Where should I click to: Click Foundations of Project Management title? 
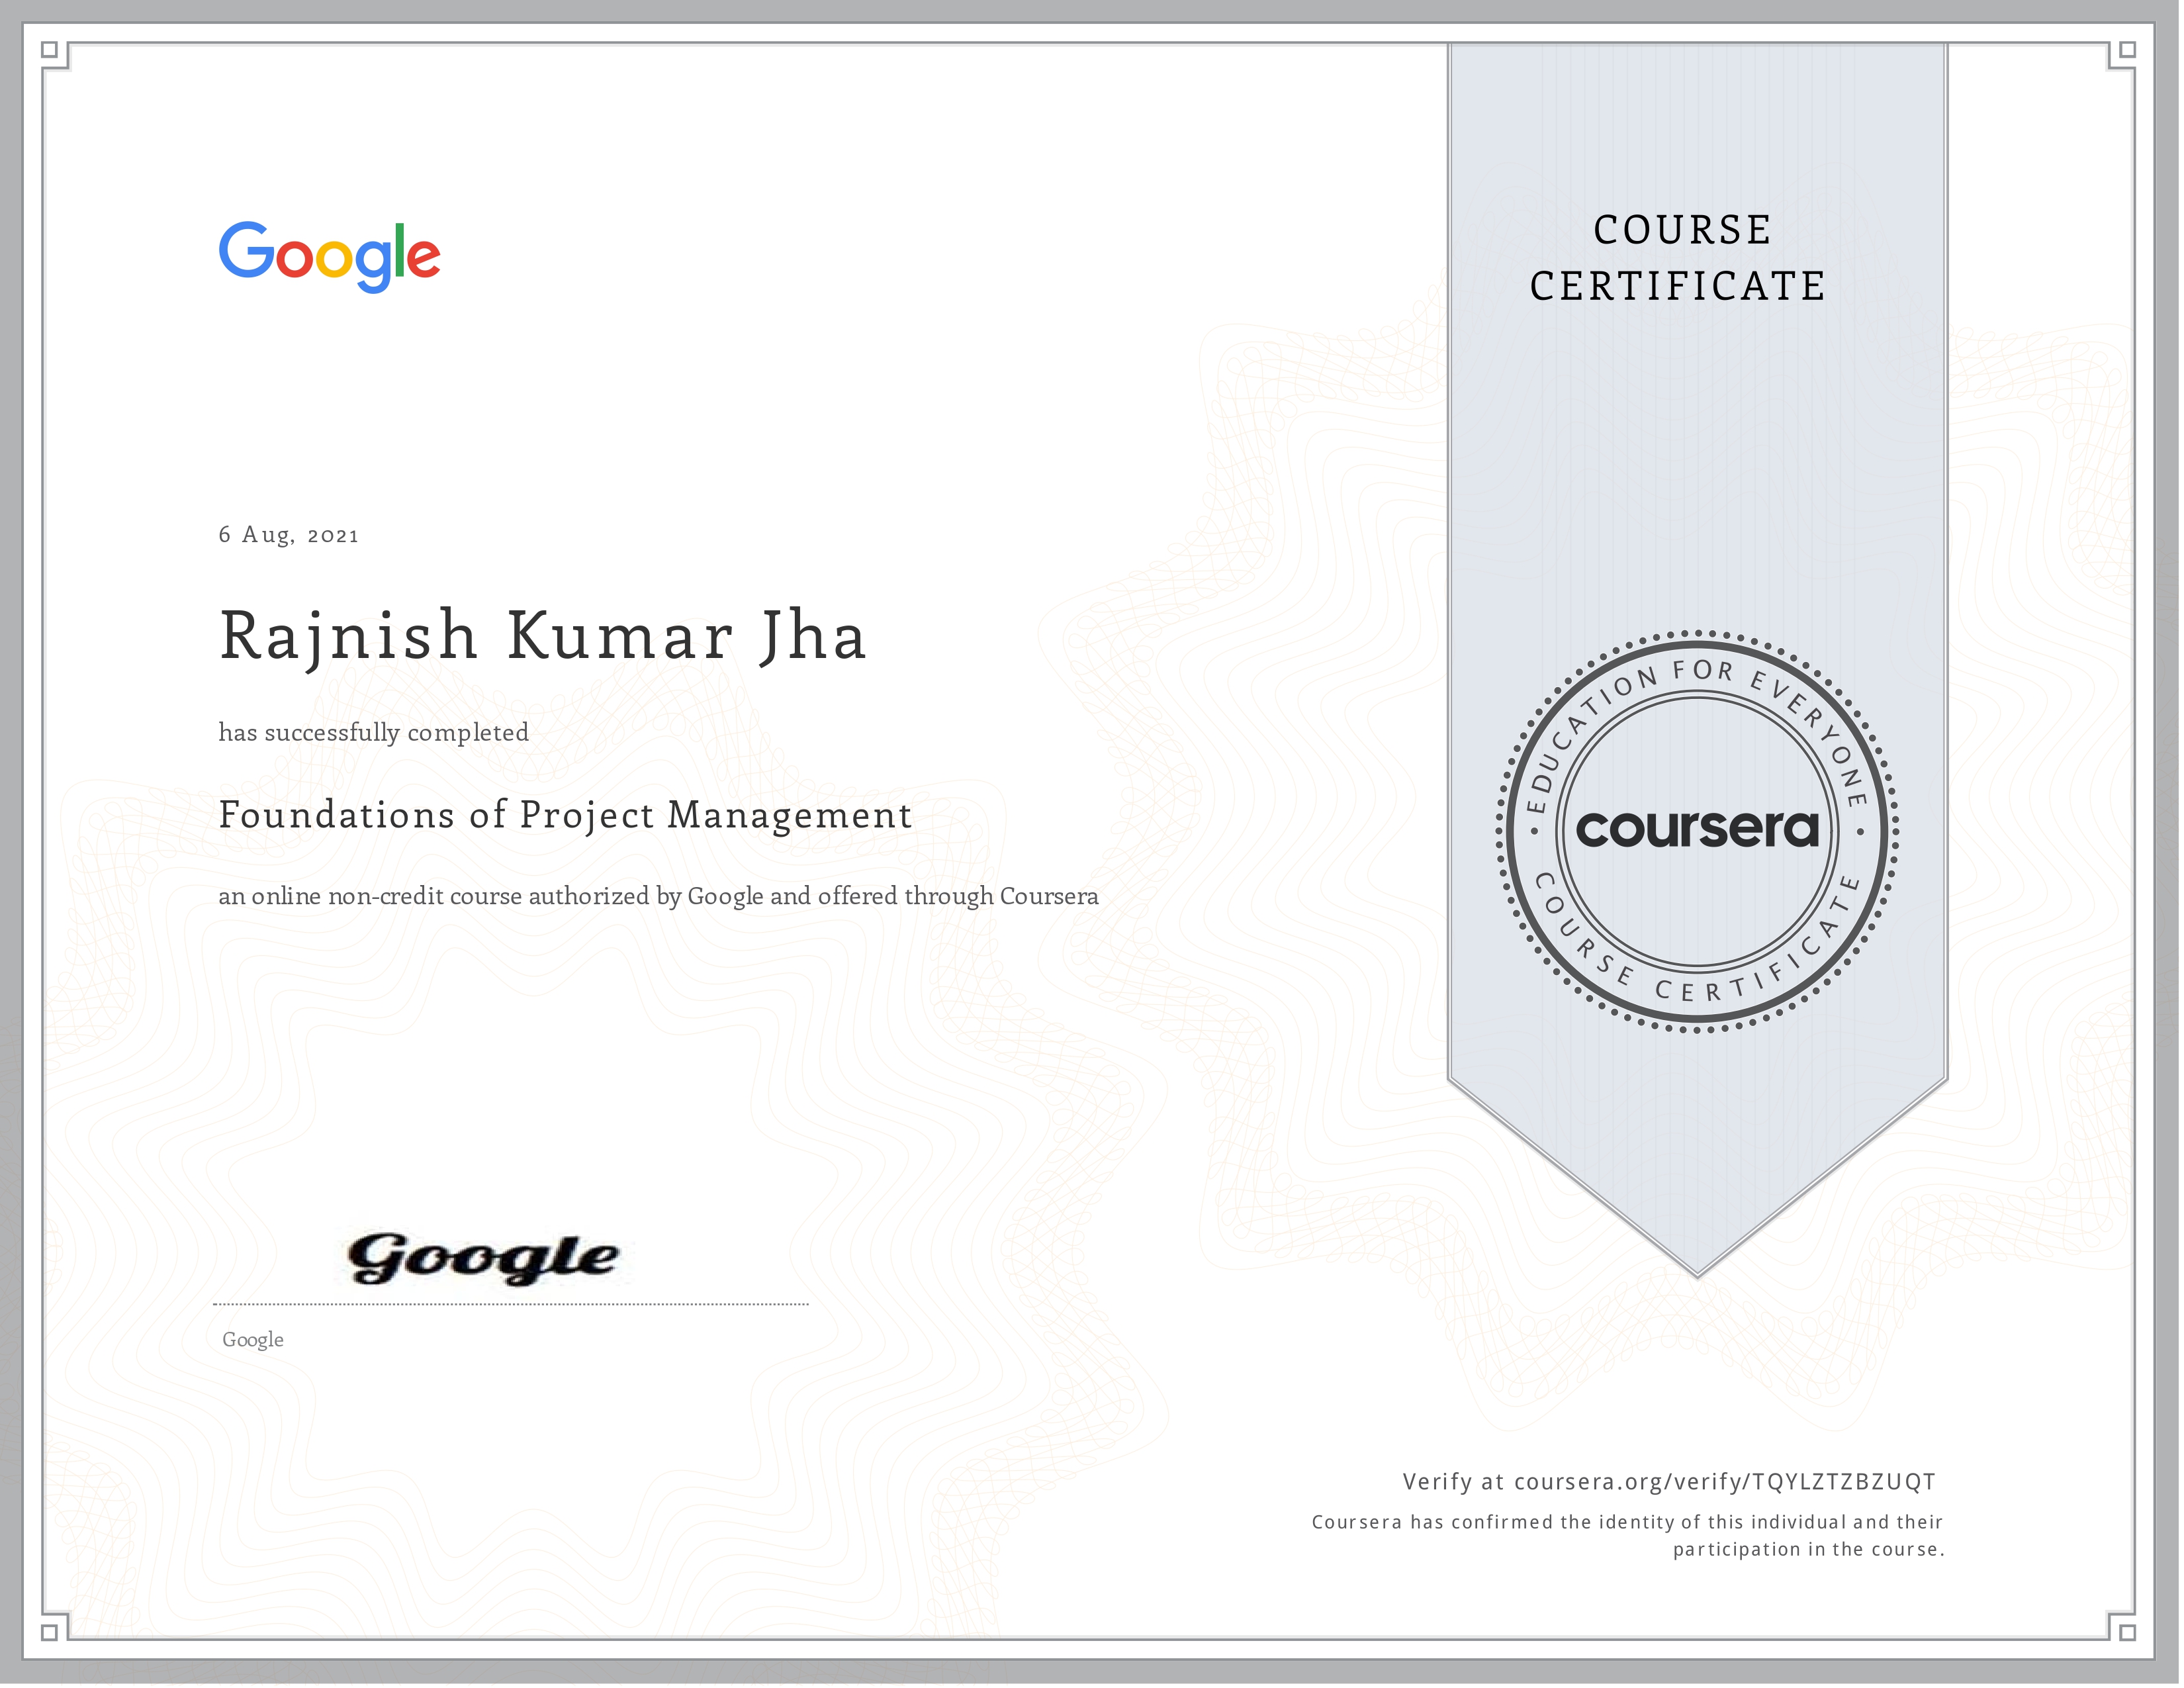[x=565, y=815]
